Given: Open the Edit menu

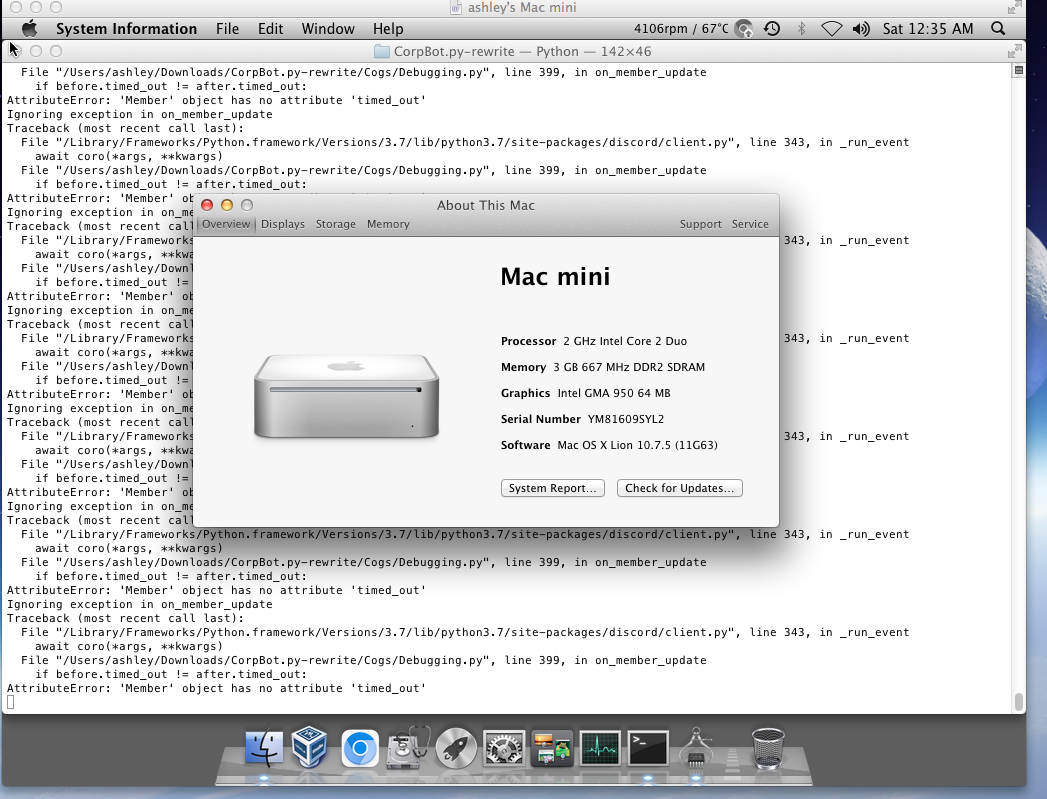Looking at the screenshot, I should click(270, 29).
